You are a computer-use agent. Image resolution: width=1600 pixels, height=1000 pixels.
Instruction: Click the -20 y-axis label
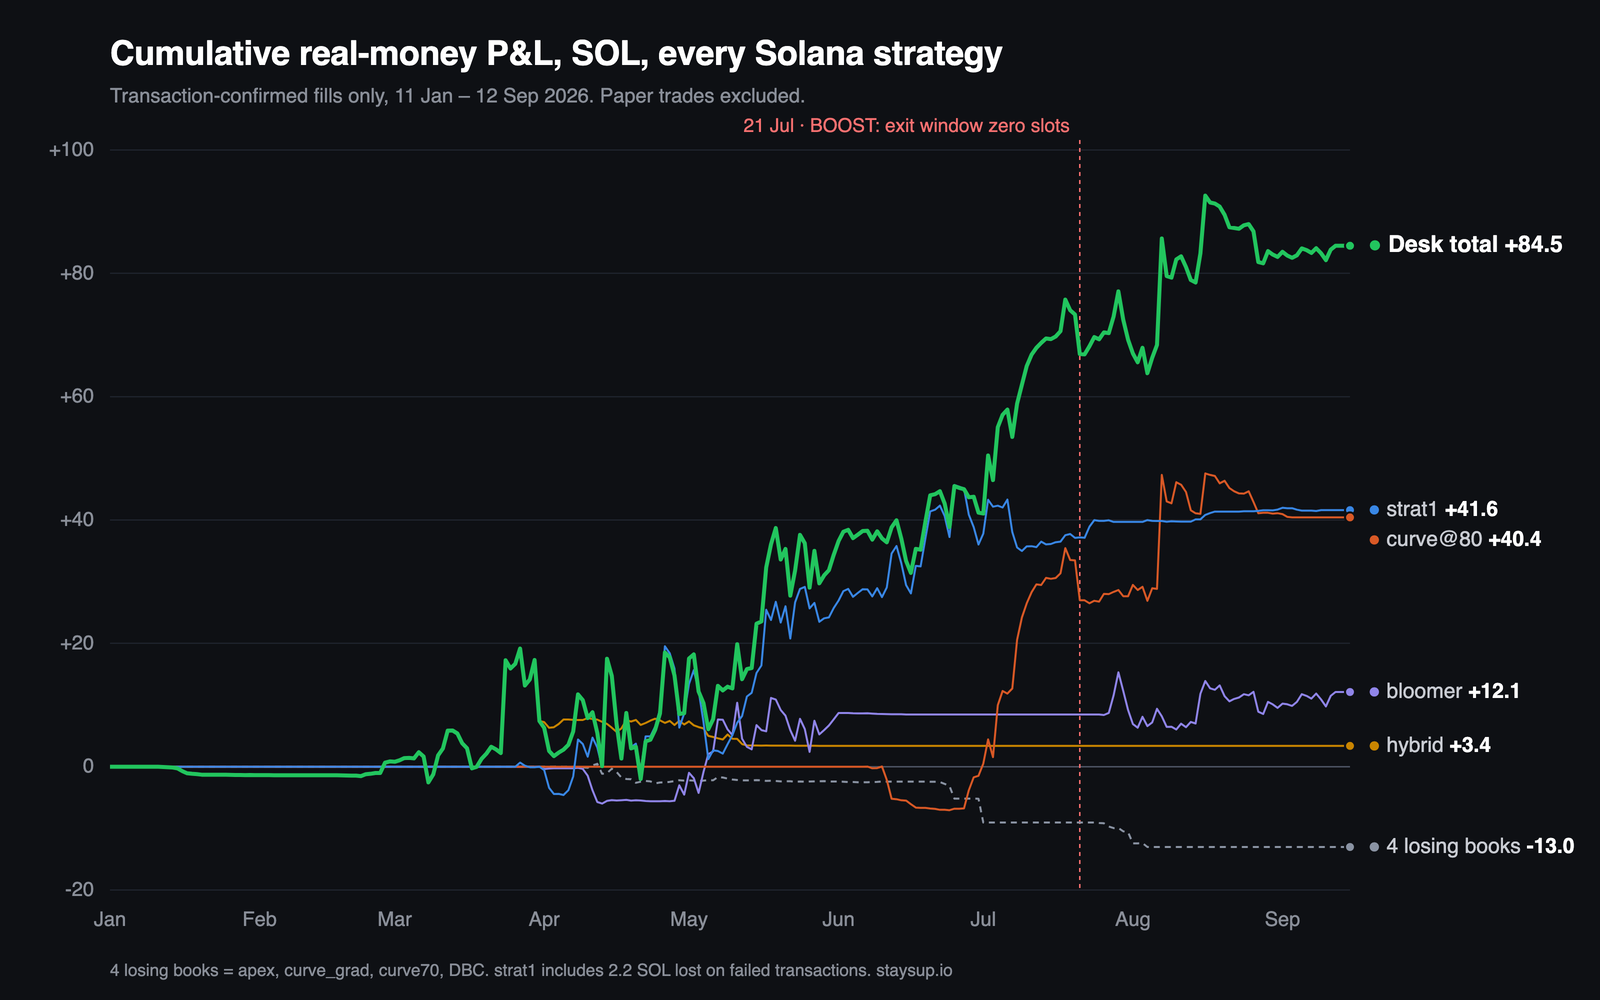point(80,890)
